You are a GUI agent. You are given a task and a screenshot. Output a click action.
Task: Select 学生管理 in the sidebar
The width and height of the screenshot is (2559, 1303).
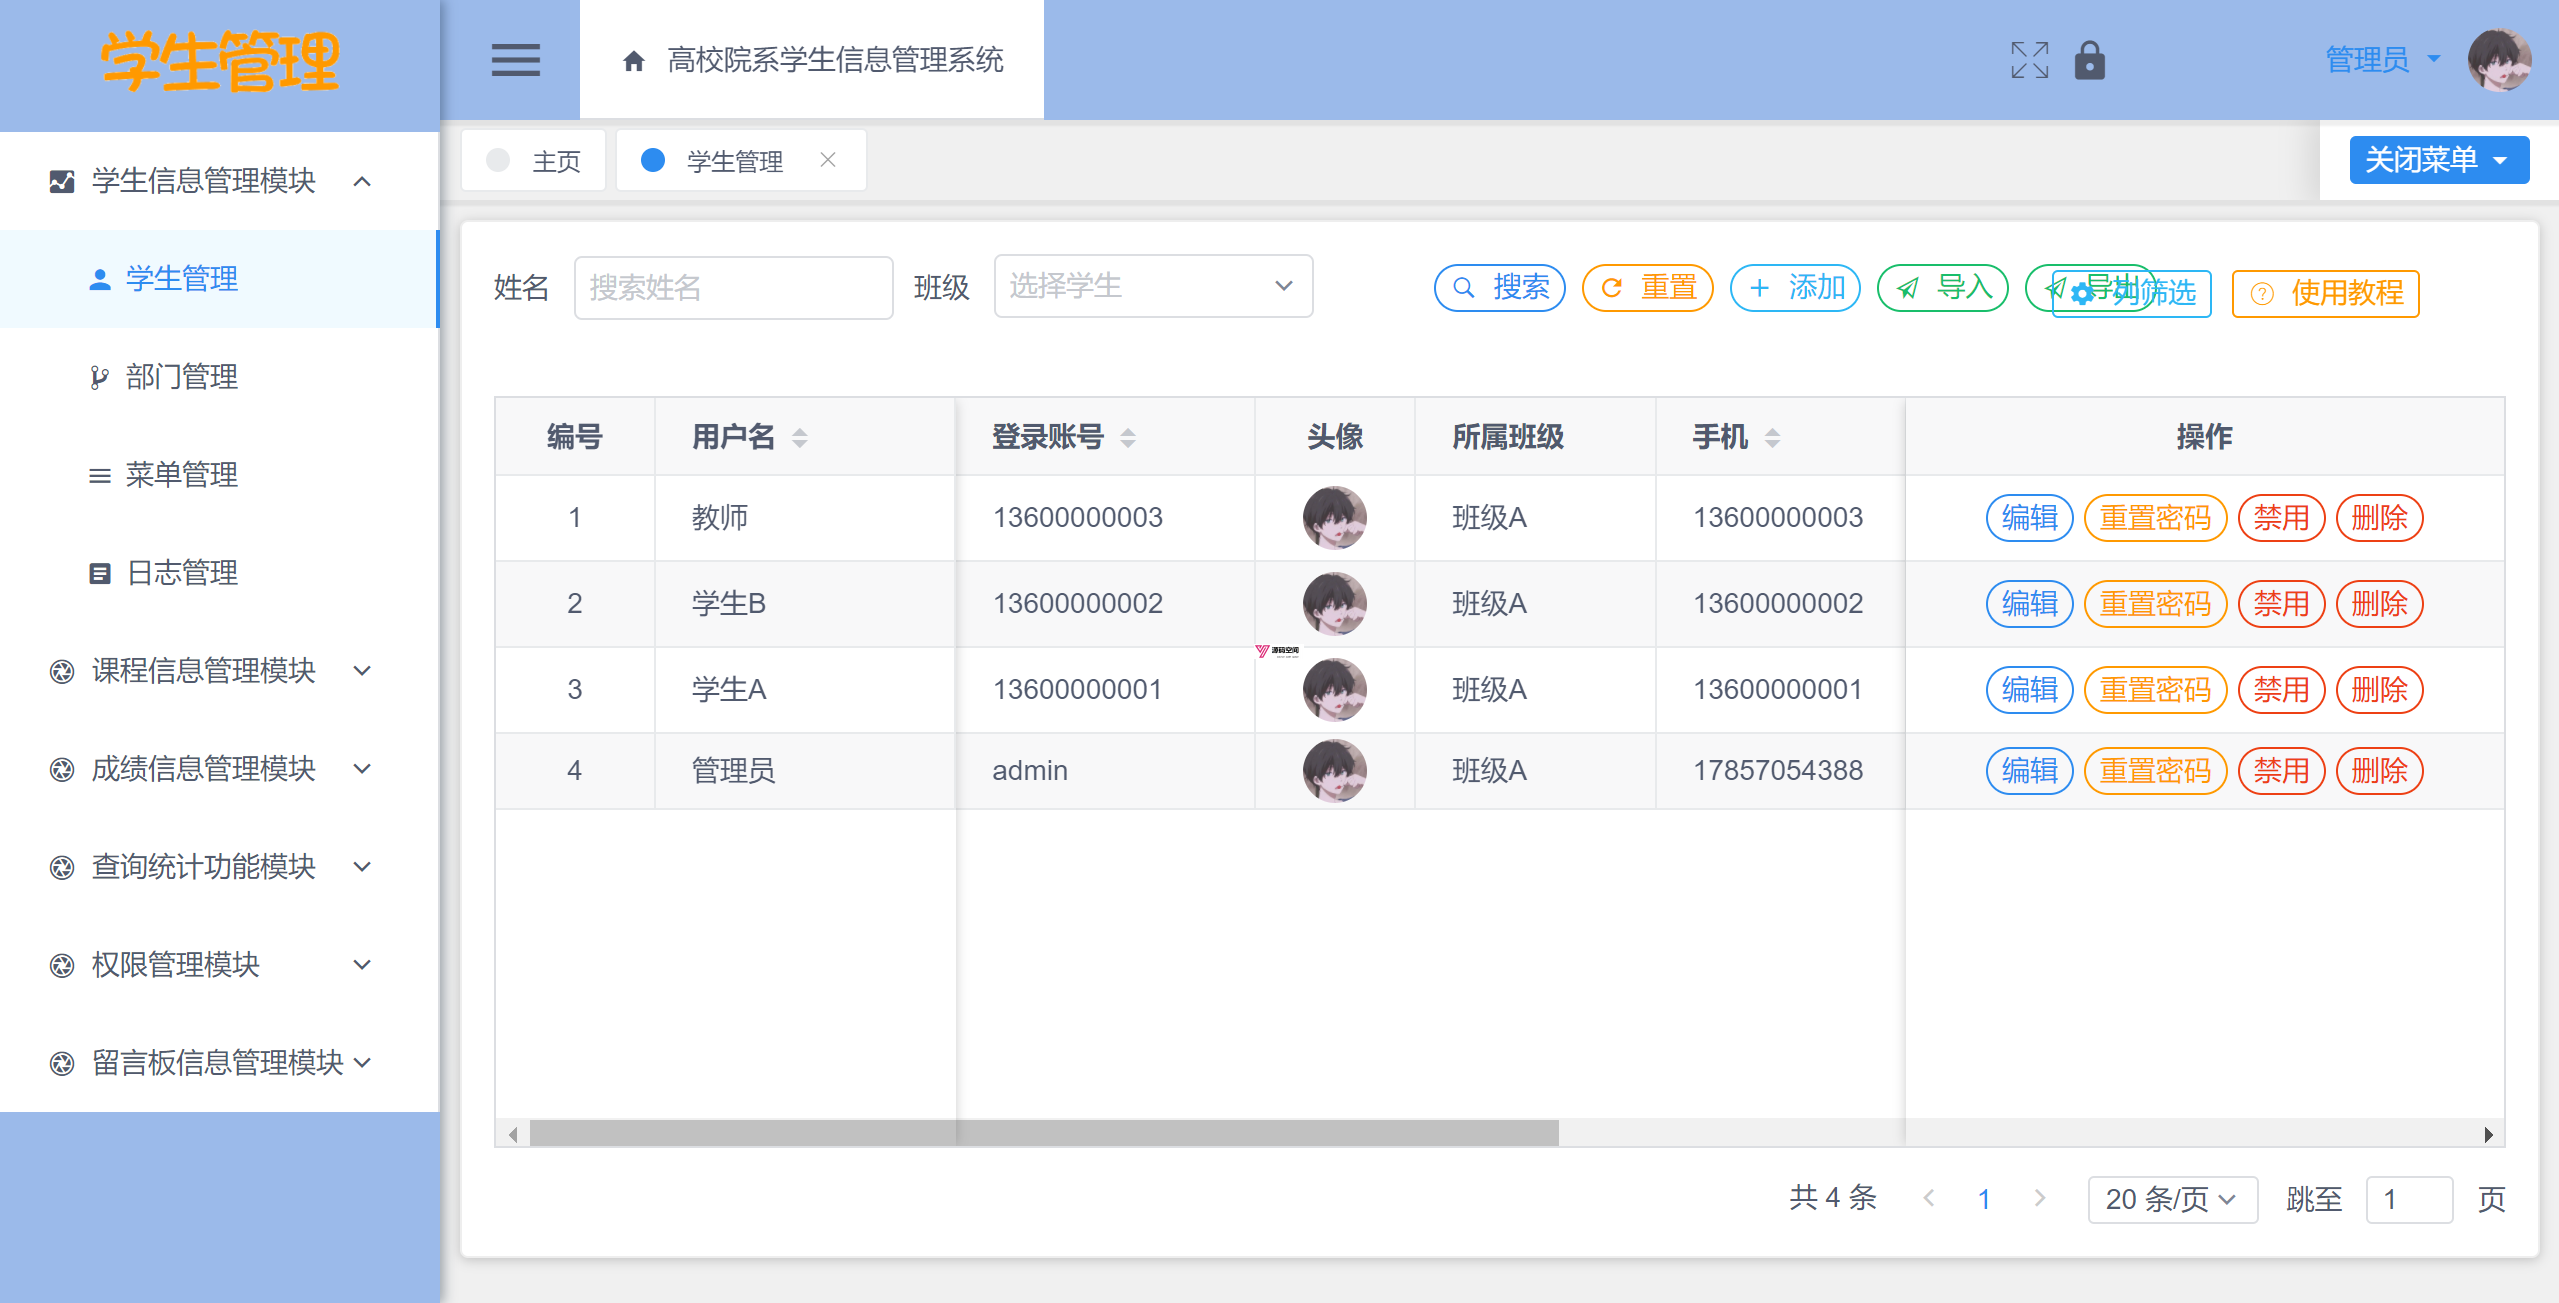pos(220,279)
